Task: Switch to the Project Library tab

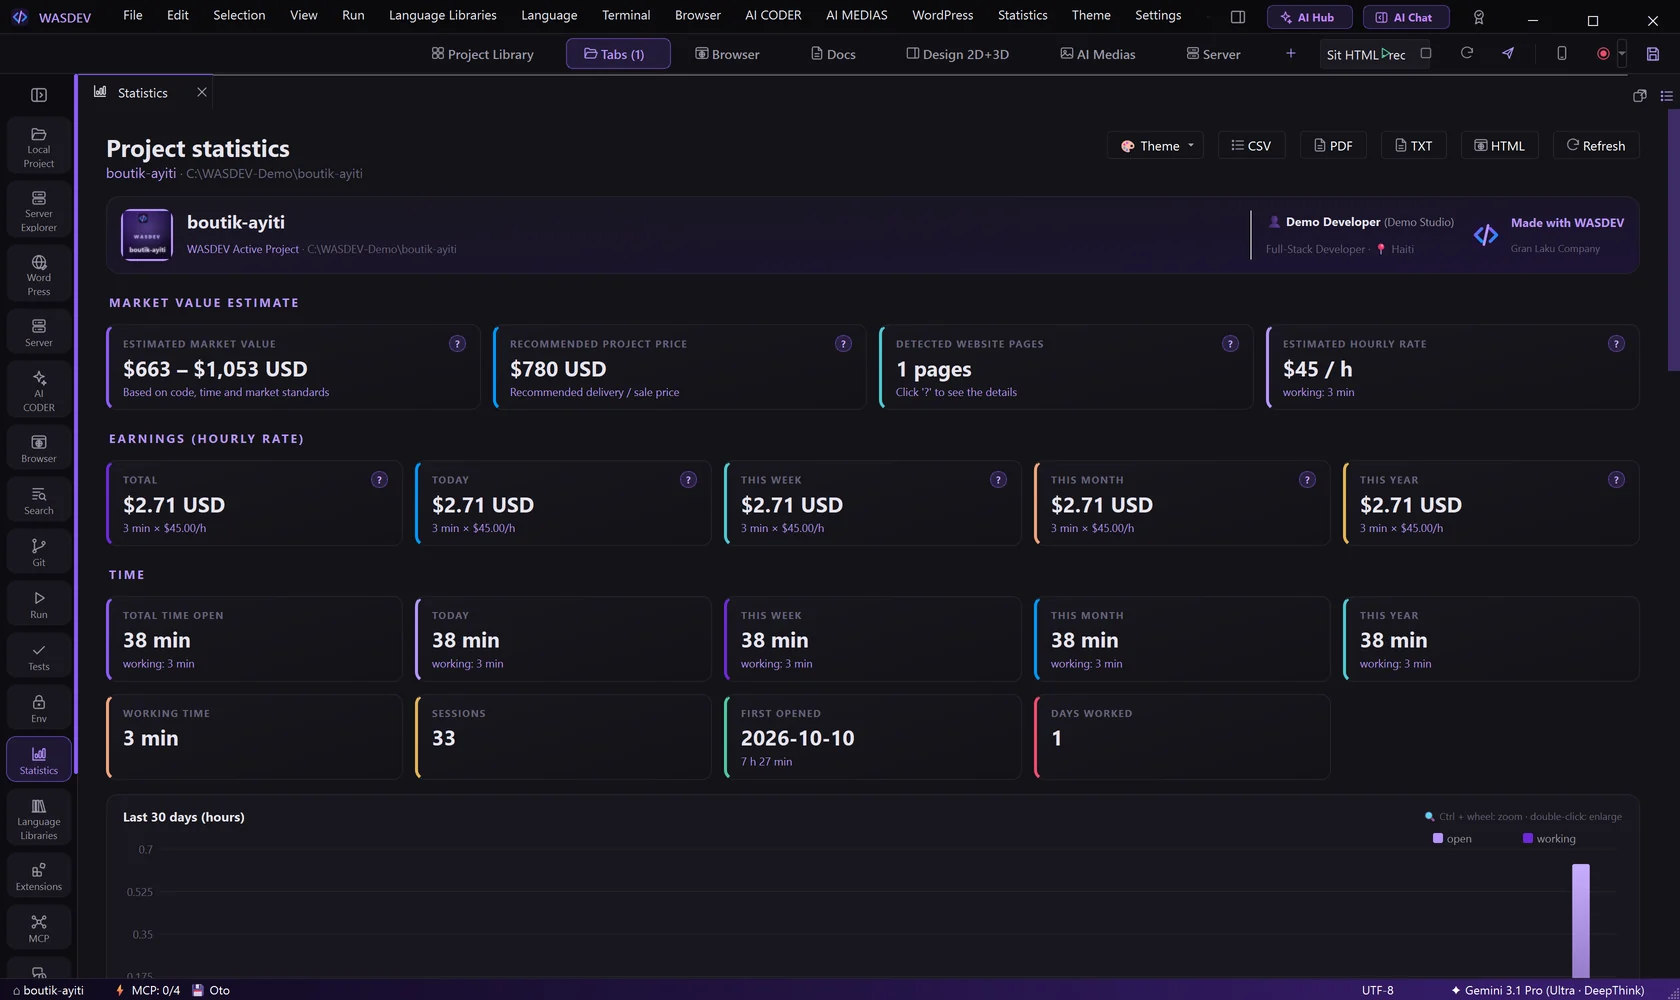Action: pyautogui.click(x=483, y=54)
